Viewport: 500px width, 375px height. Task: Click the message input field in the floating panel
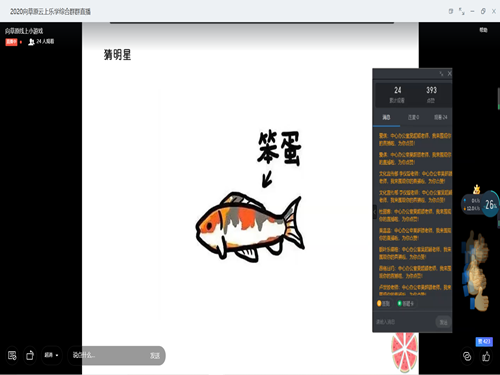tap(403, 322)
